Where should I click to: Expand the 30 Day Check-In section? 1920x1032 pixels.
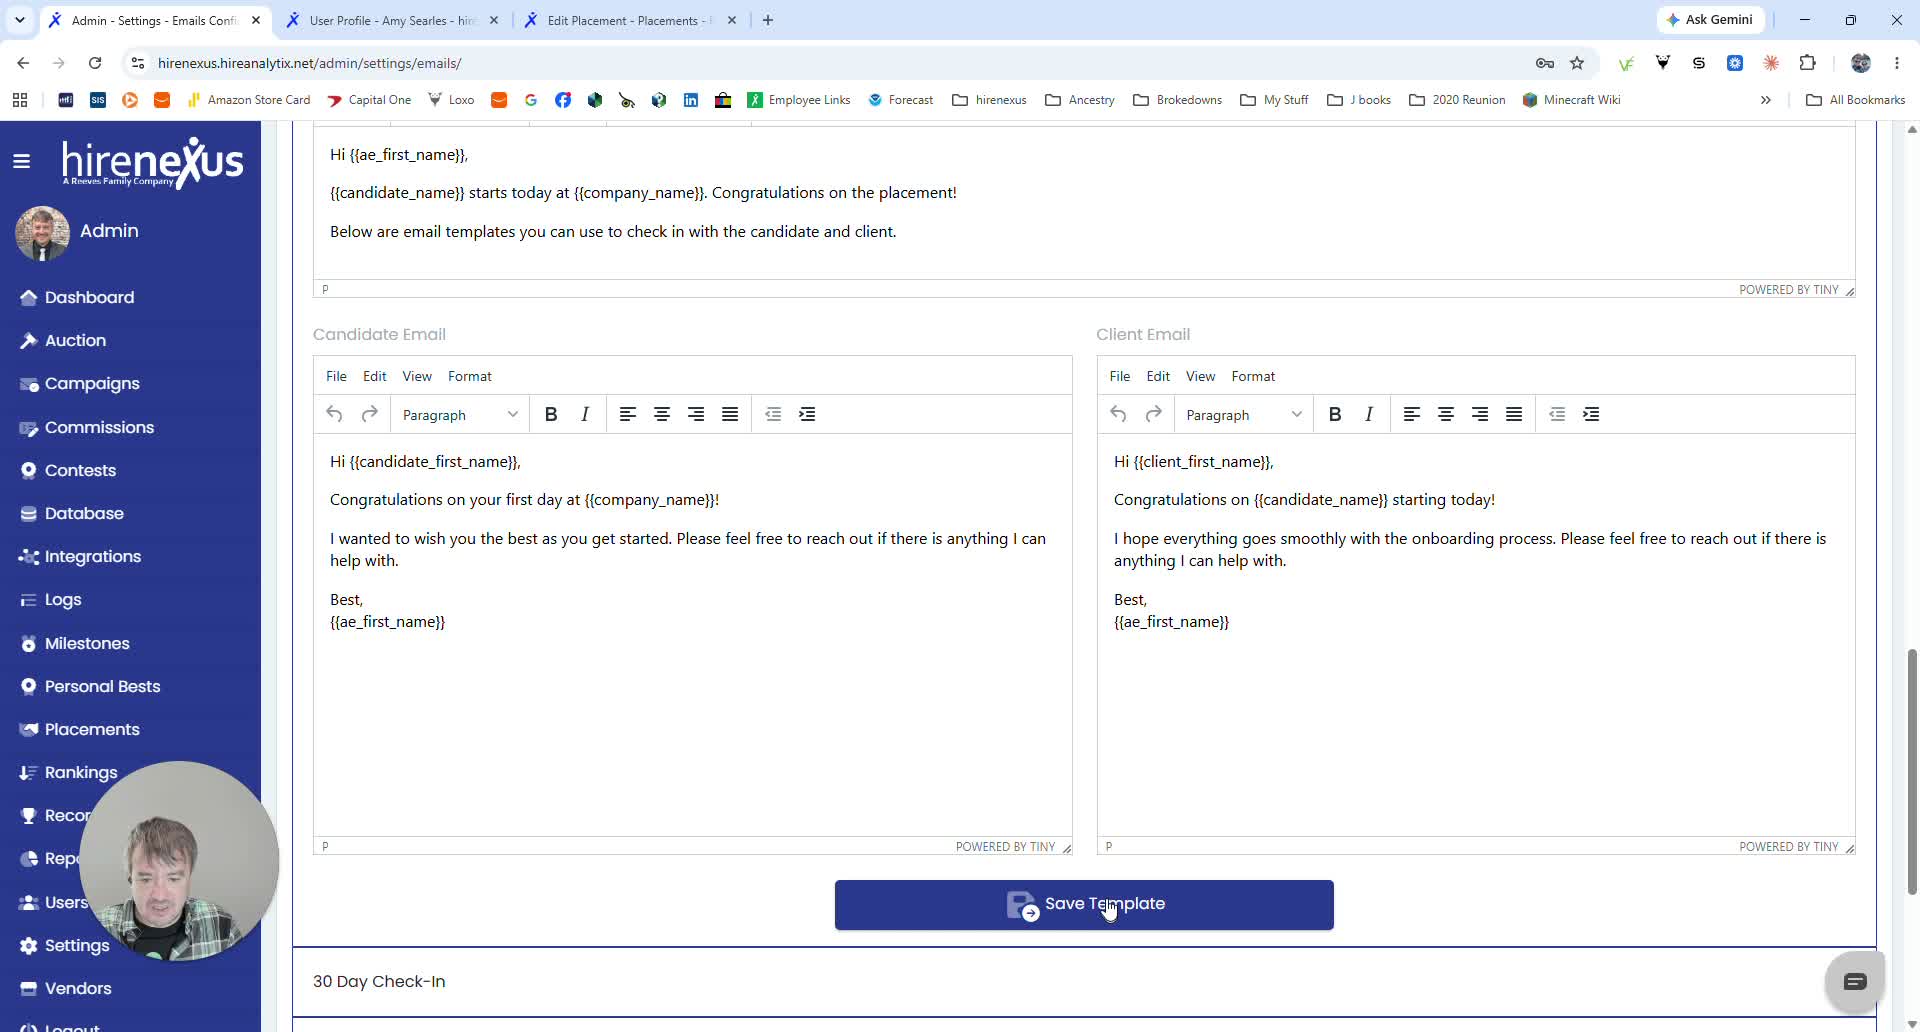[1084, 982]
